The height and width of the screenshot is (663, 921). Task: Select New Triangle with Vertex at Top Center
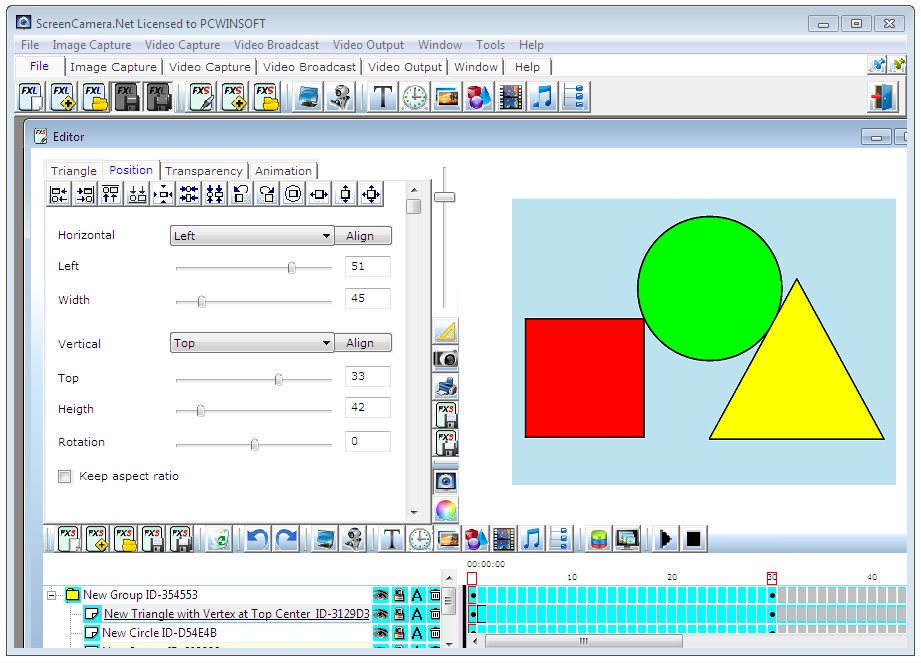236,614
